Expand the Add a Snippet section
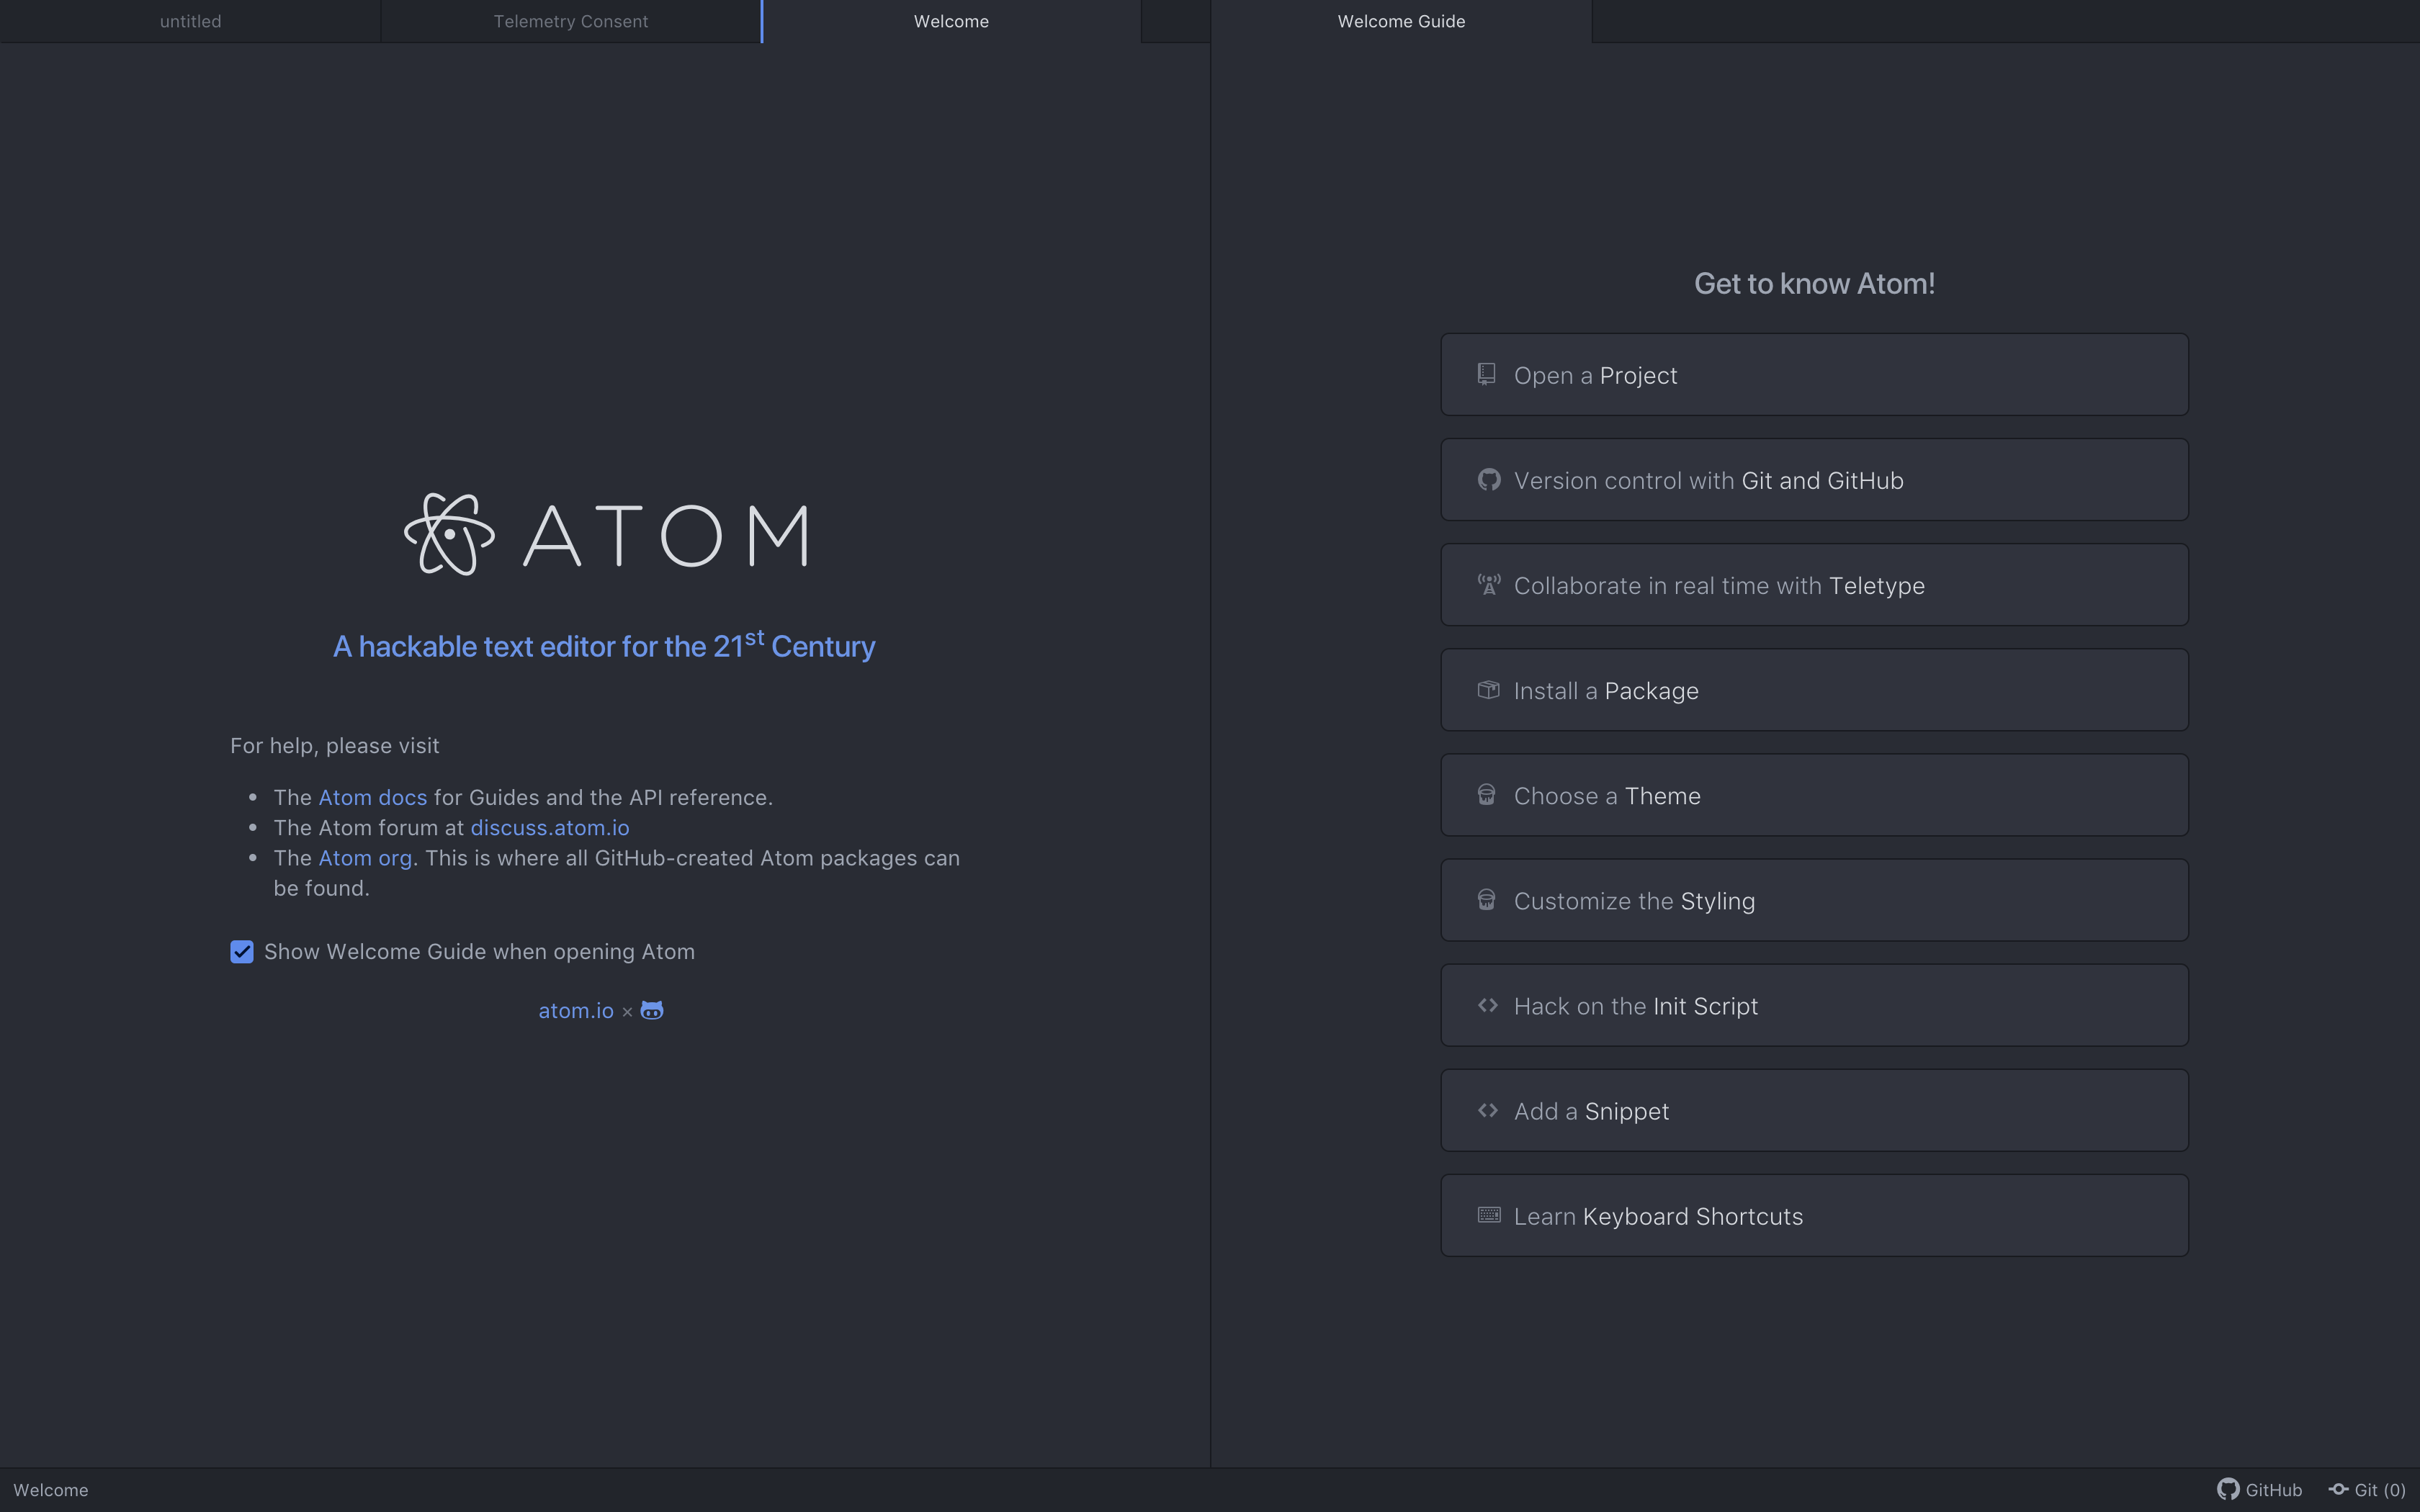 [x=1813, y=1110]
